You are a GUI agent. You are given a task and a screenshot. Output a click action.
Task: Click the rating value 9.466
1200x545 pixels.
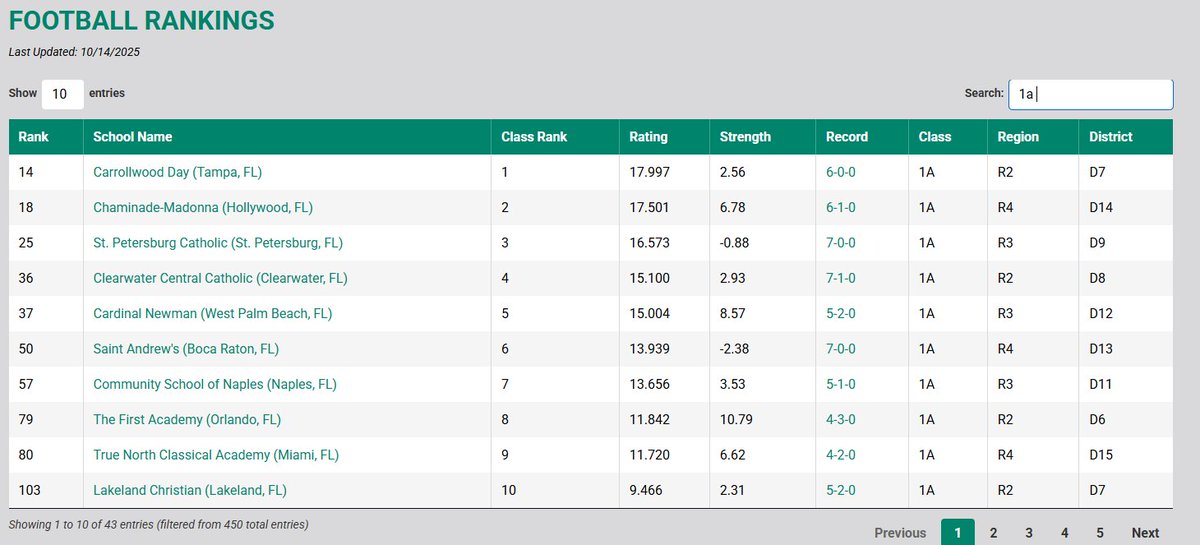coord(646,490)
